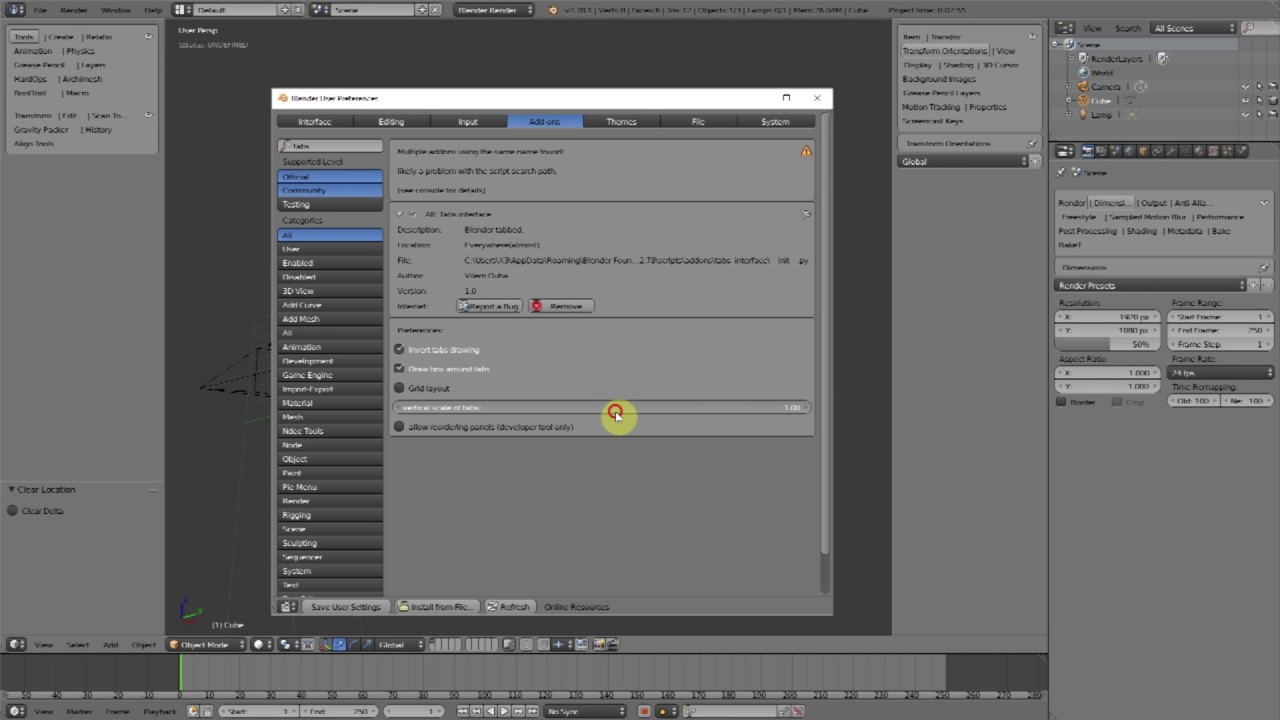Select the translate manipulator arrow icon
Image resolution: width=1280 pixels, height=720 pixels.
click(339, 645)
